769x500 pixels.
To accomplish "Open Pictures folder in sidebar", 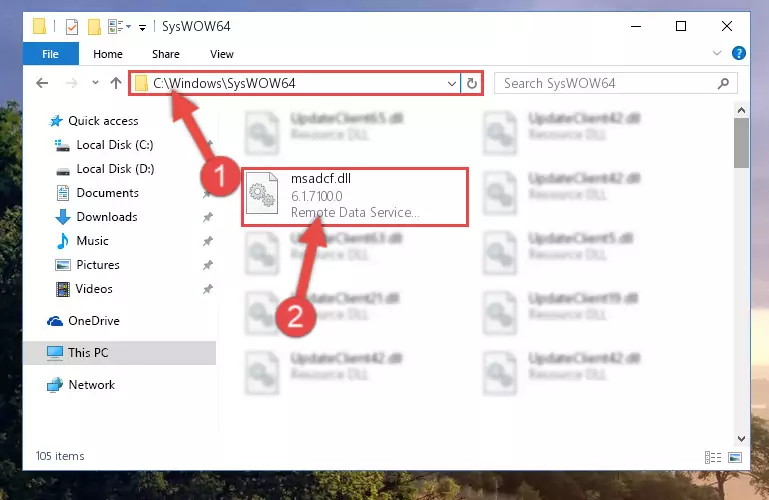I will tap(98, 265).
